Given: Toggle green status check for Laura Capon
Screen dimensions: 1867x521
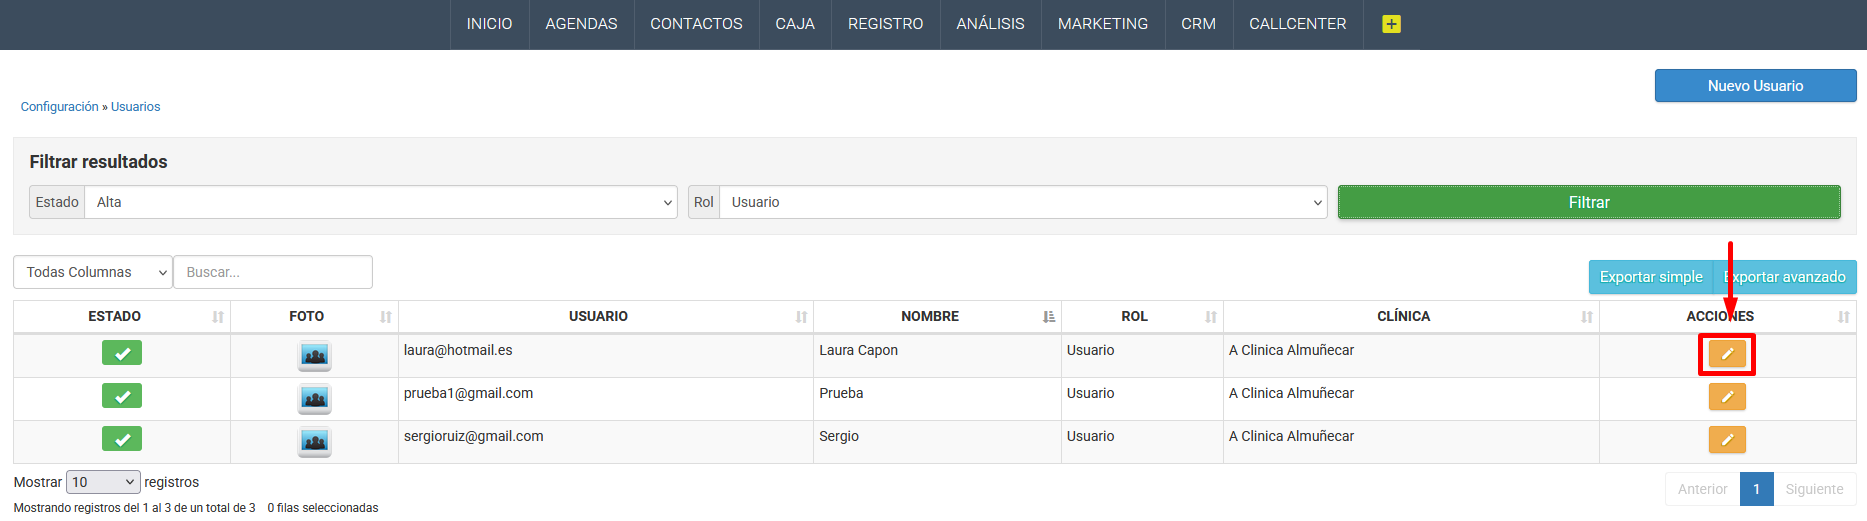Looking at the screenshot, I should coord(122,353).
